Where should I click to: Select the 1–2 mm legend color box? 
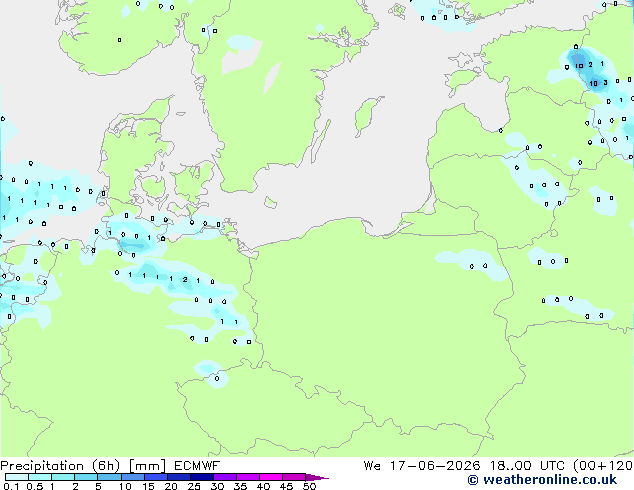pyautogui.click(x=63, y=477)
